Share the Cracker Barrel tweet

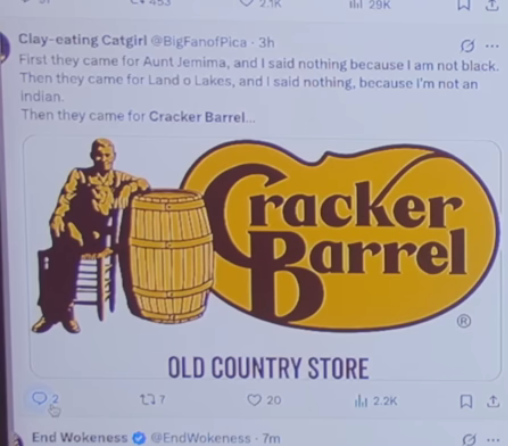(493, 401)
